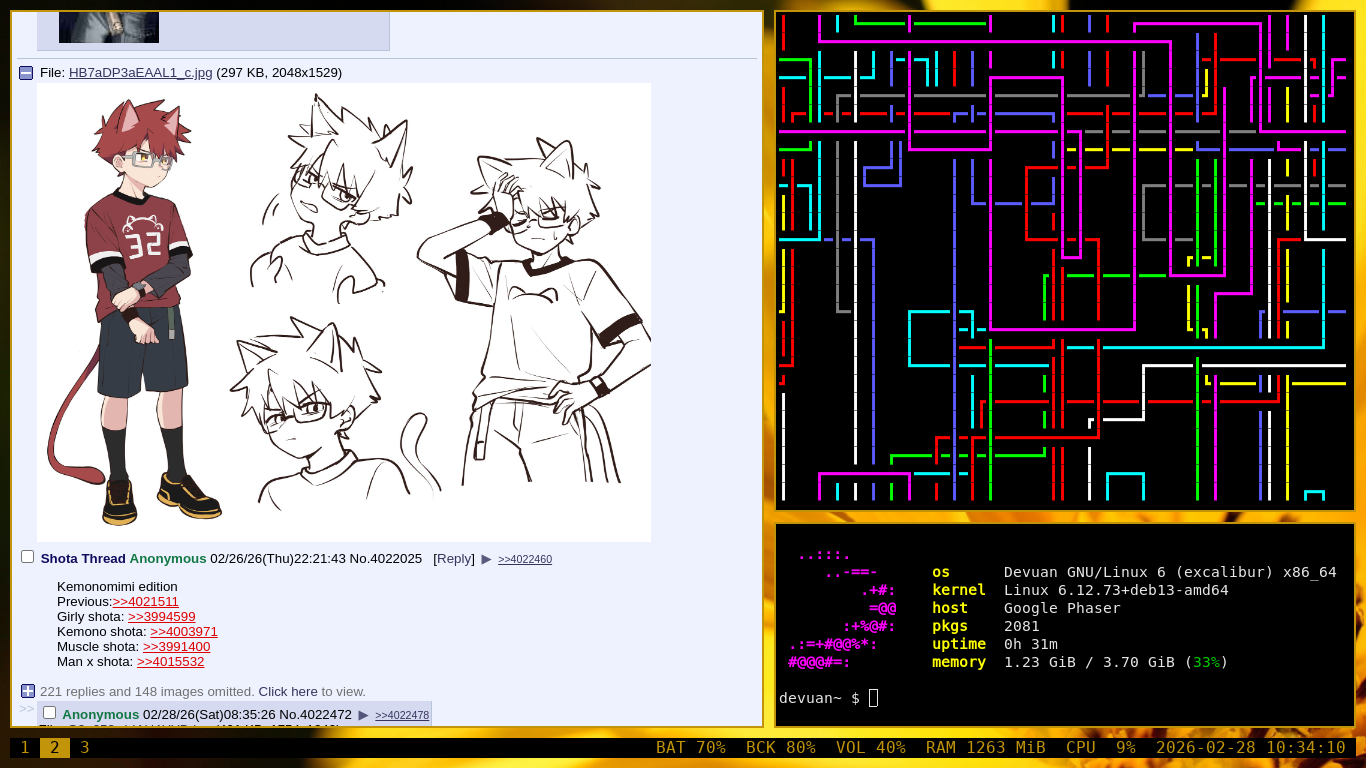Screen dimensions: 1366x768
Task: Tick the checkbox beside Shota Thread post
Action: pos(28,557)
